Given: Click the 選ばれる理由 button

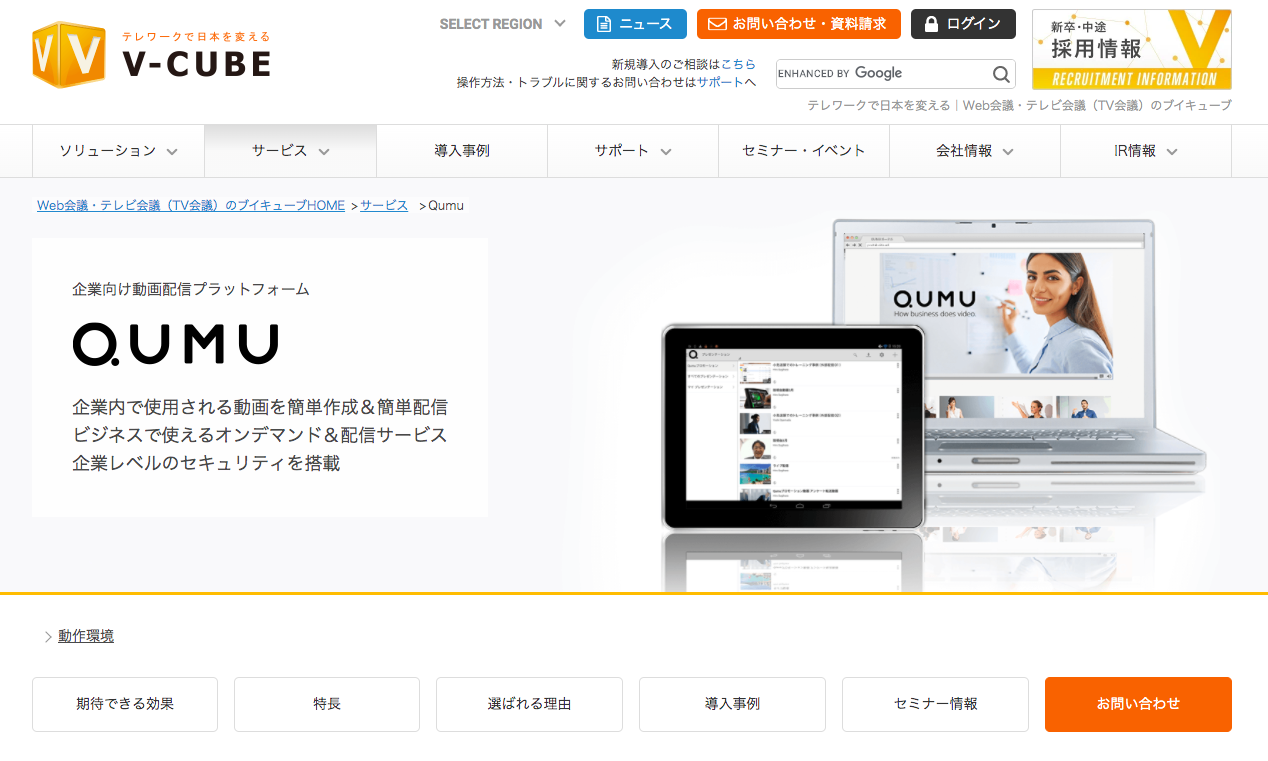Looking at the screenshot, I should [529, 704].
